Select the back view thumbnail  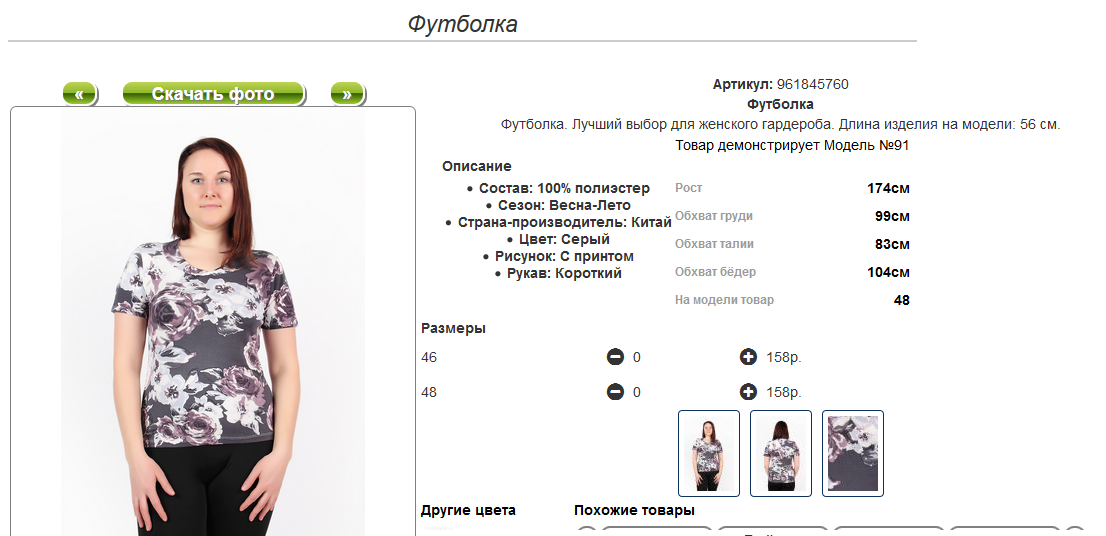pyautogui.click(x=781, y=453)
